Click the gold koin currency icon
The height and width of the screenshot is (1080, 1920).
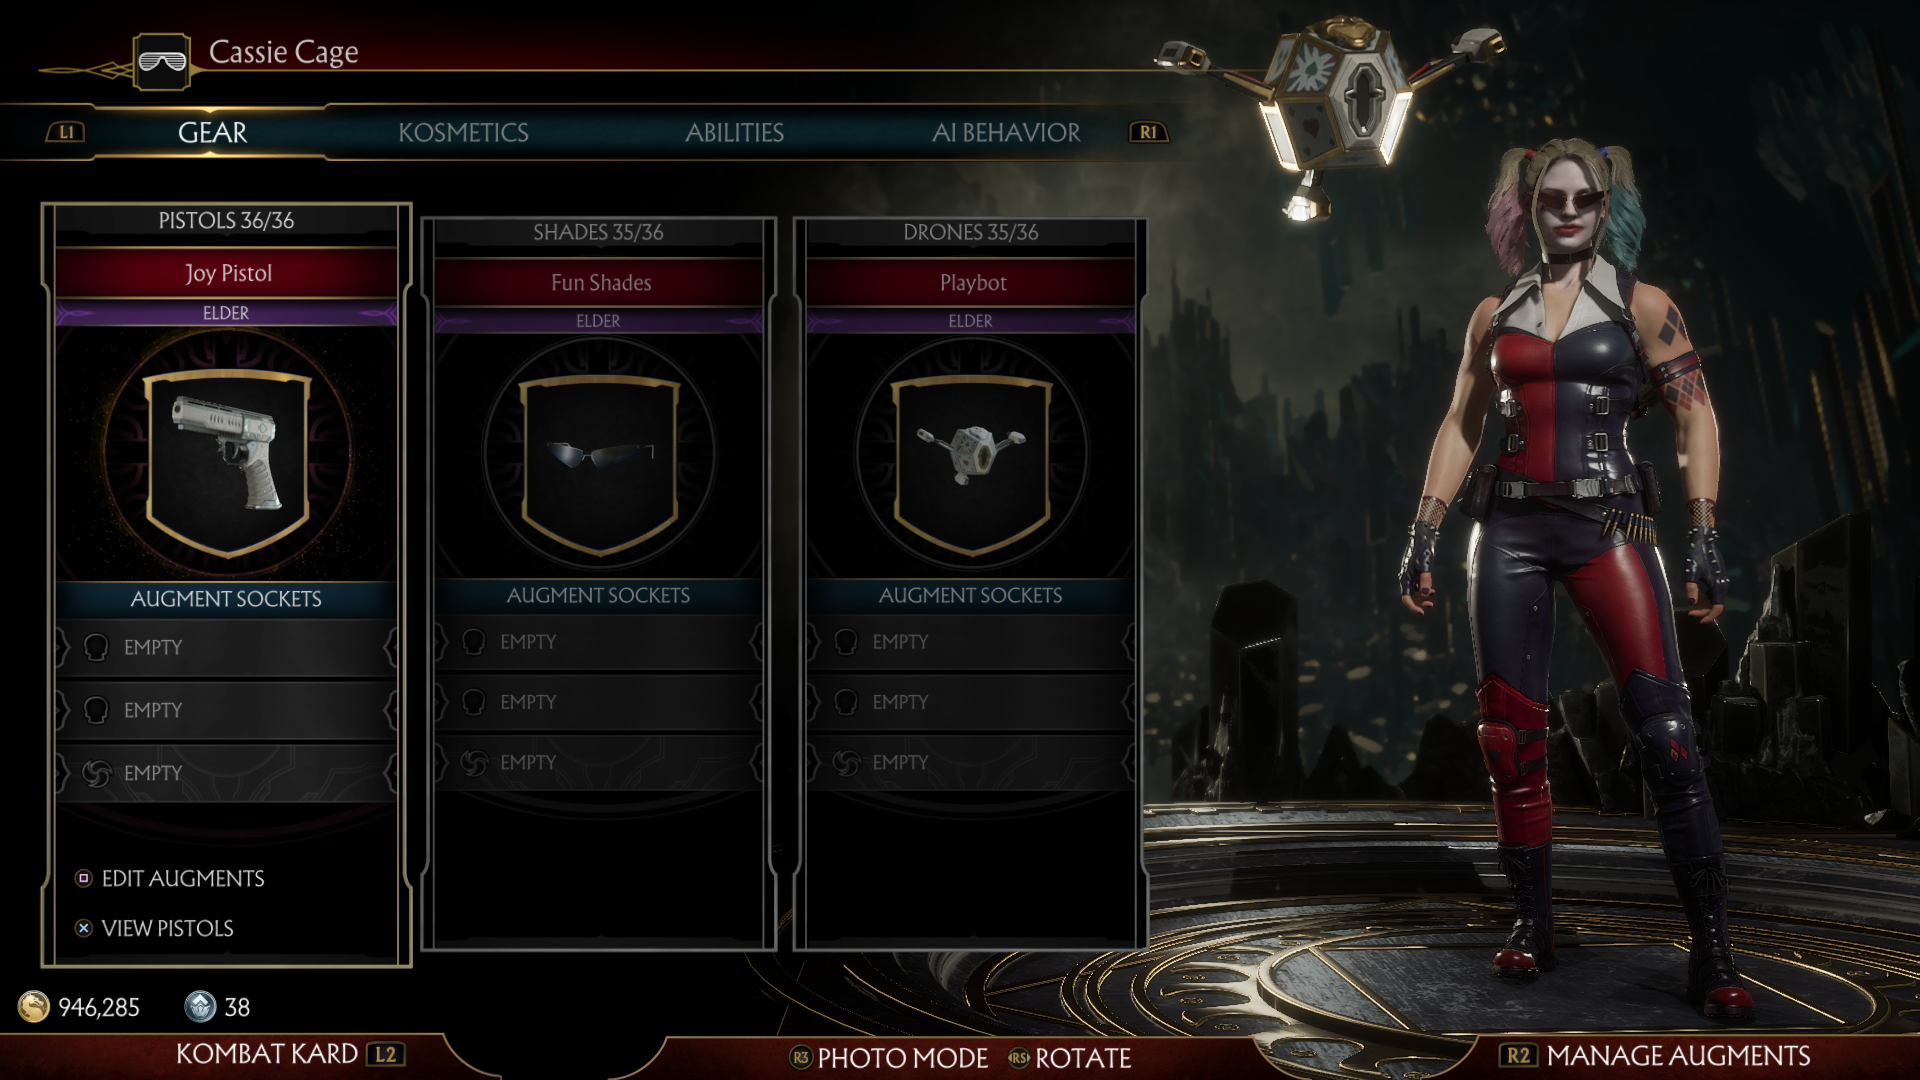tap(34, 1006)
